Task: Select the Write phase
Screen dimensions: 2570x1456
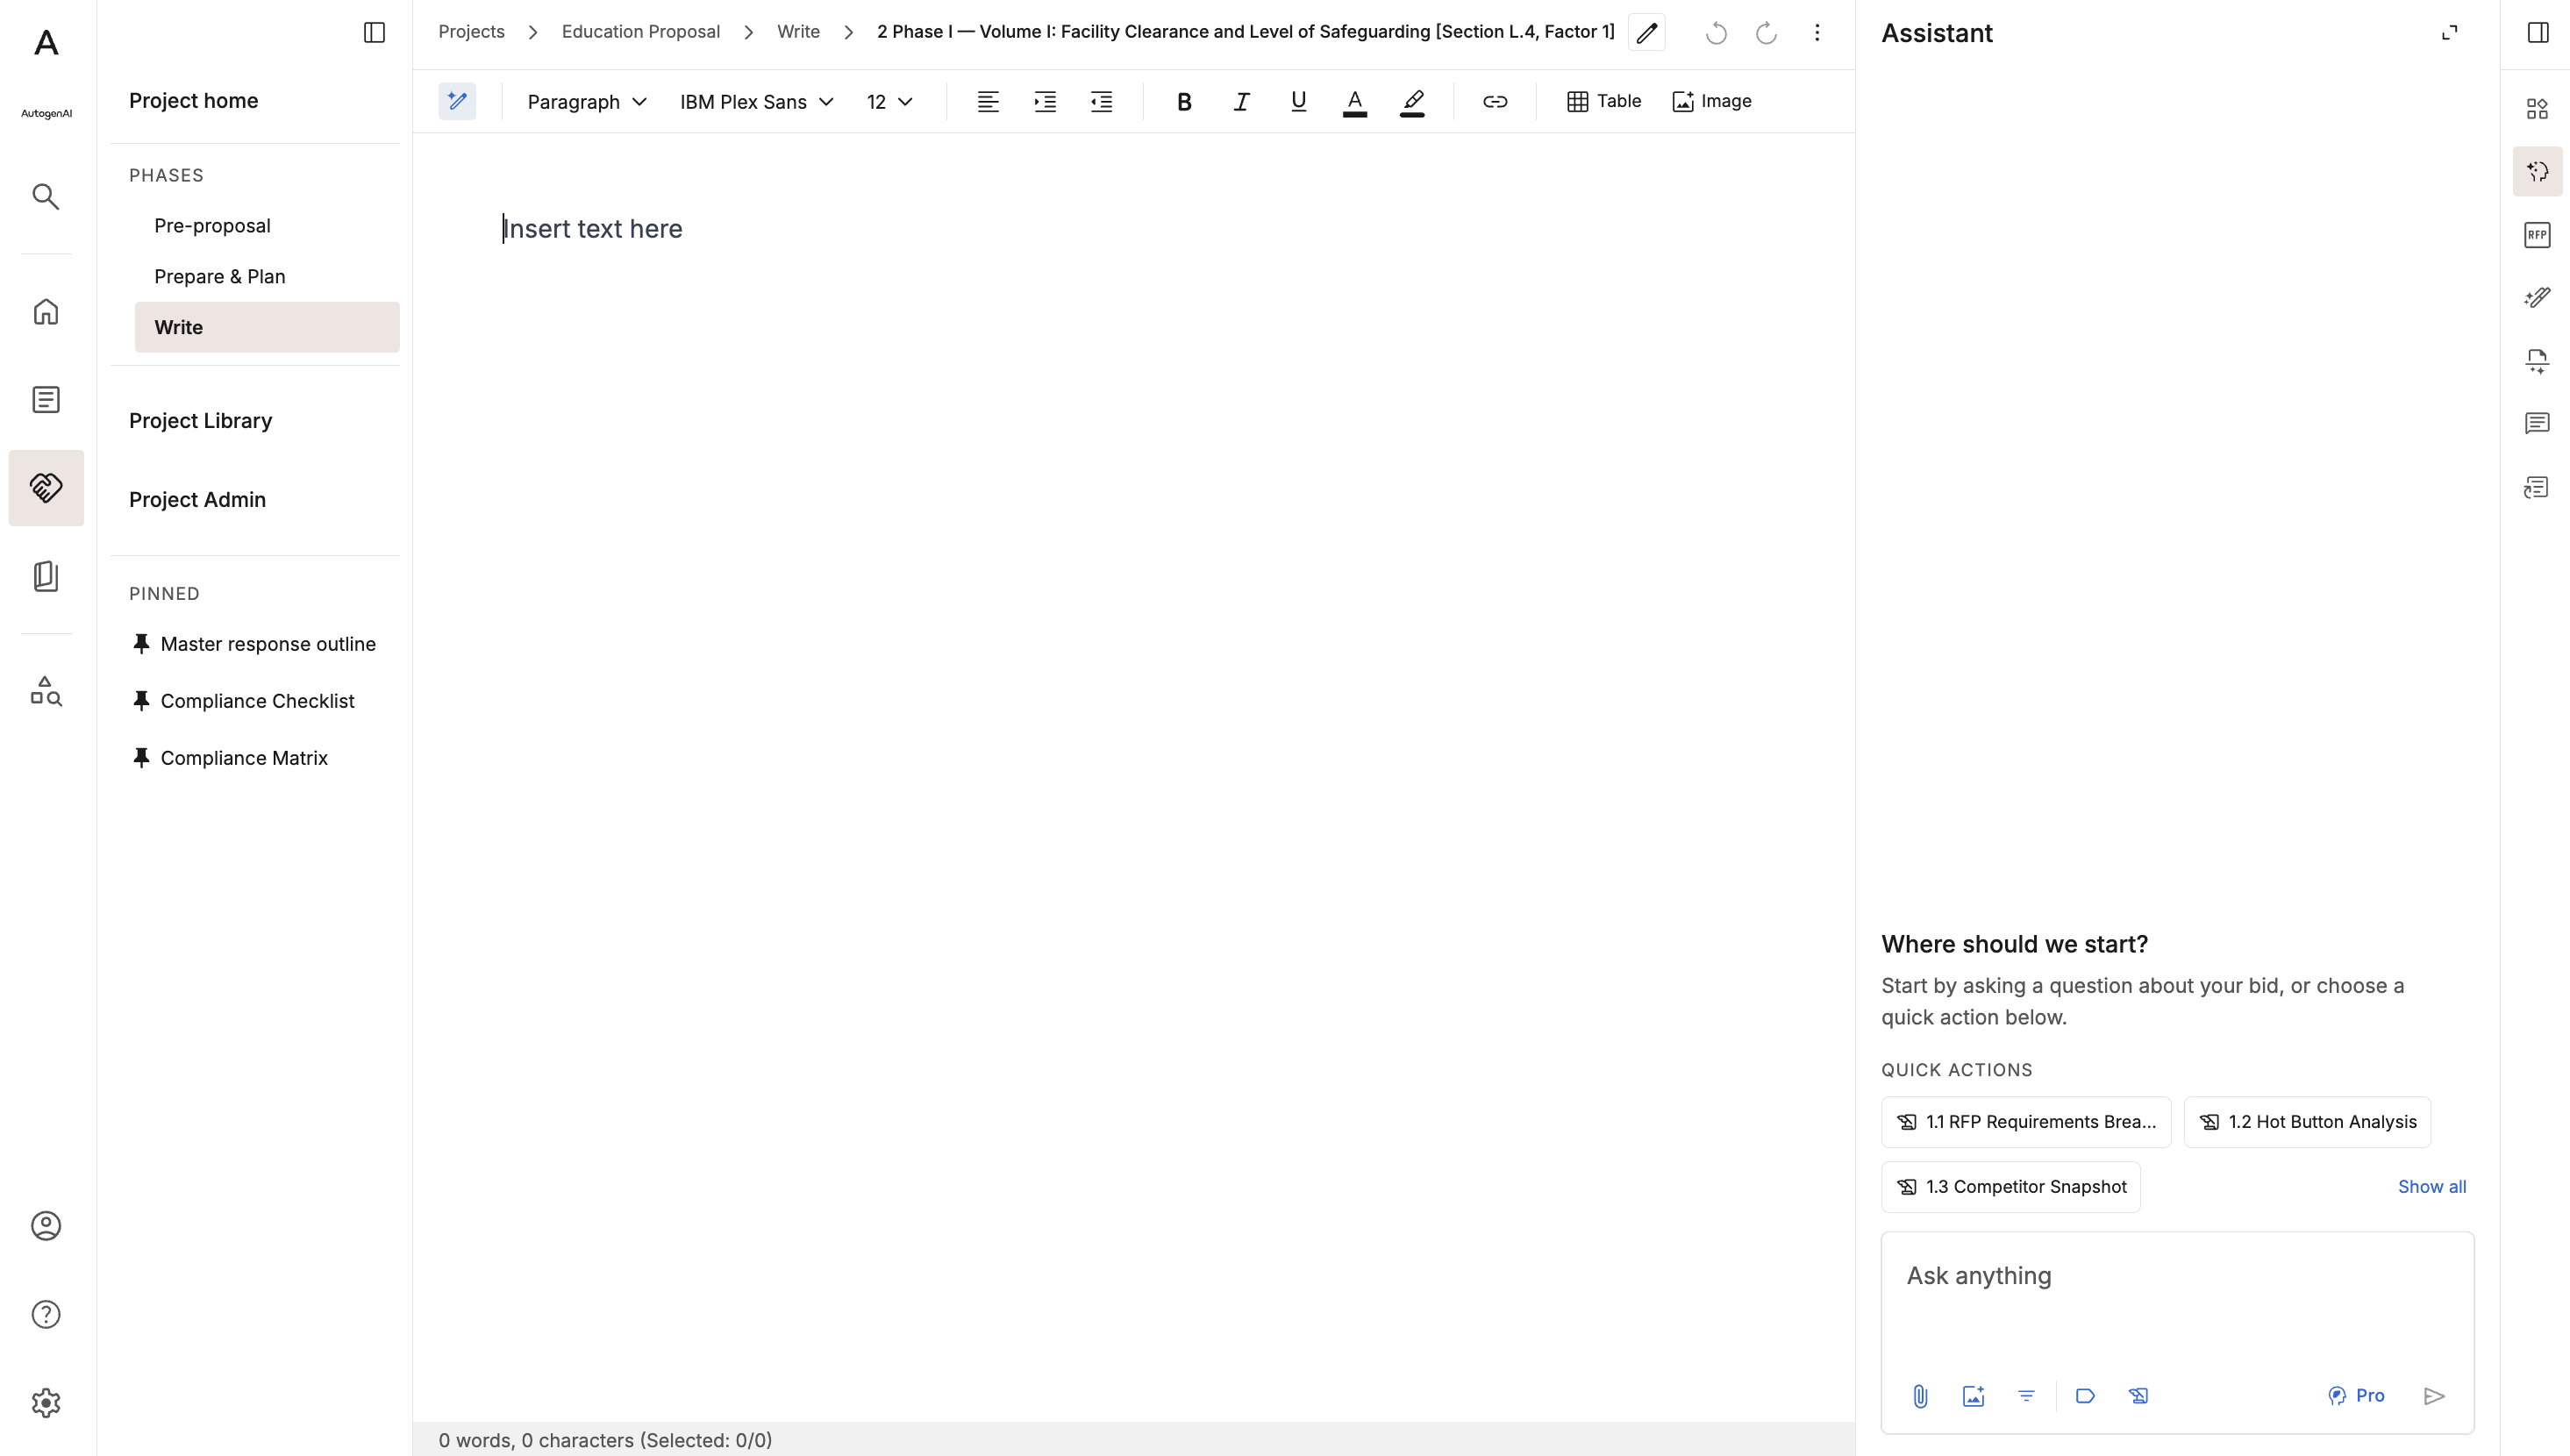Action: click(266, 327)
